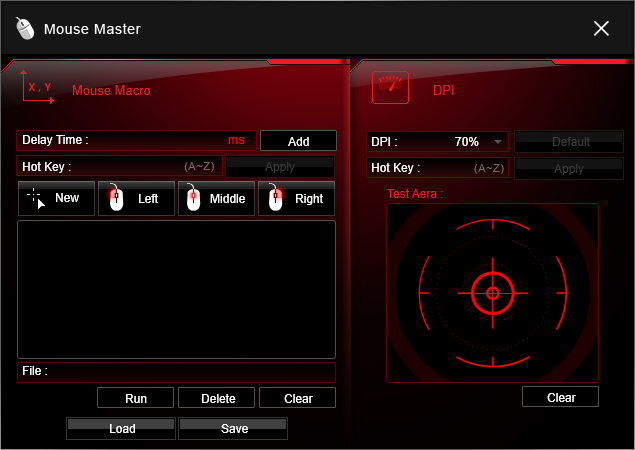Clear the macro list

pyautogui.click(x=298, y=398)
